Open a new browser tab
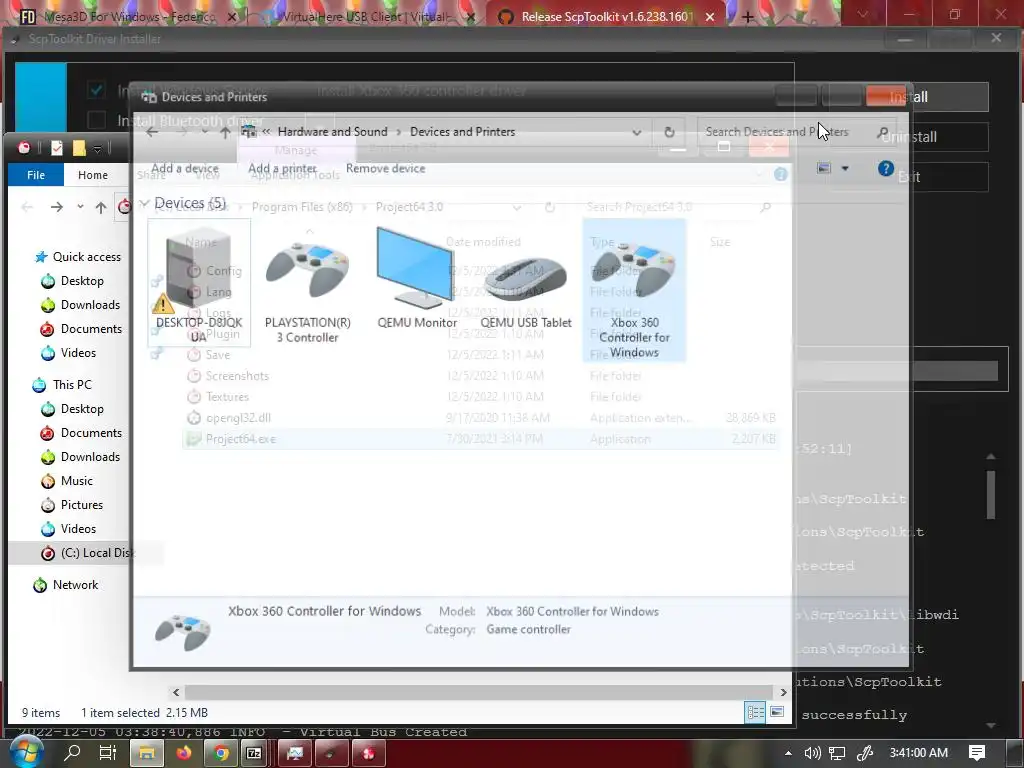 pyautogui.click(x=748, y=16)
